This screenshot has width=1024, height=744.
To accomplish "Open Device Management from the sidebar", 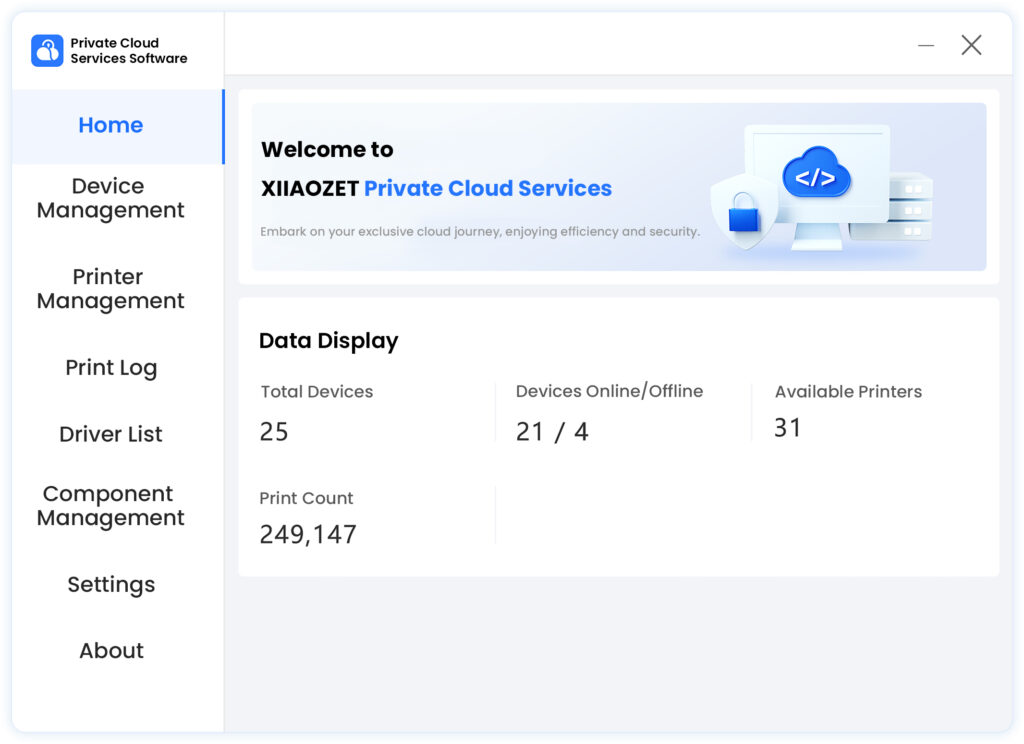I will [111, 198].
